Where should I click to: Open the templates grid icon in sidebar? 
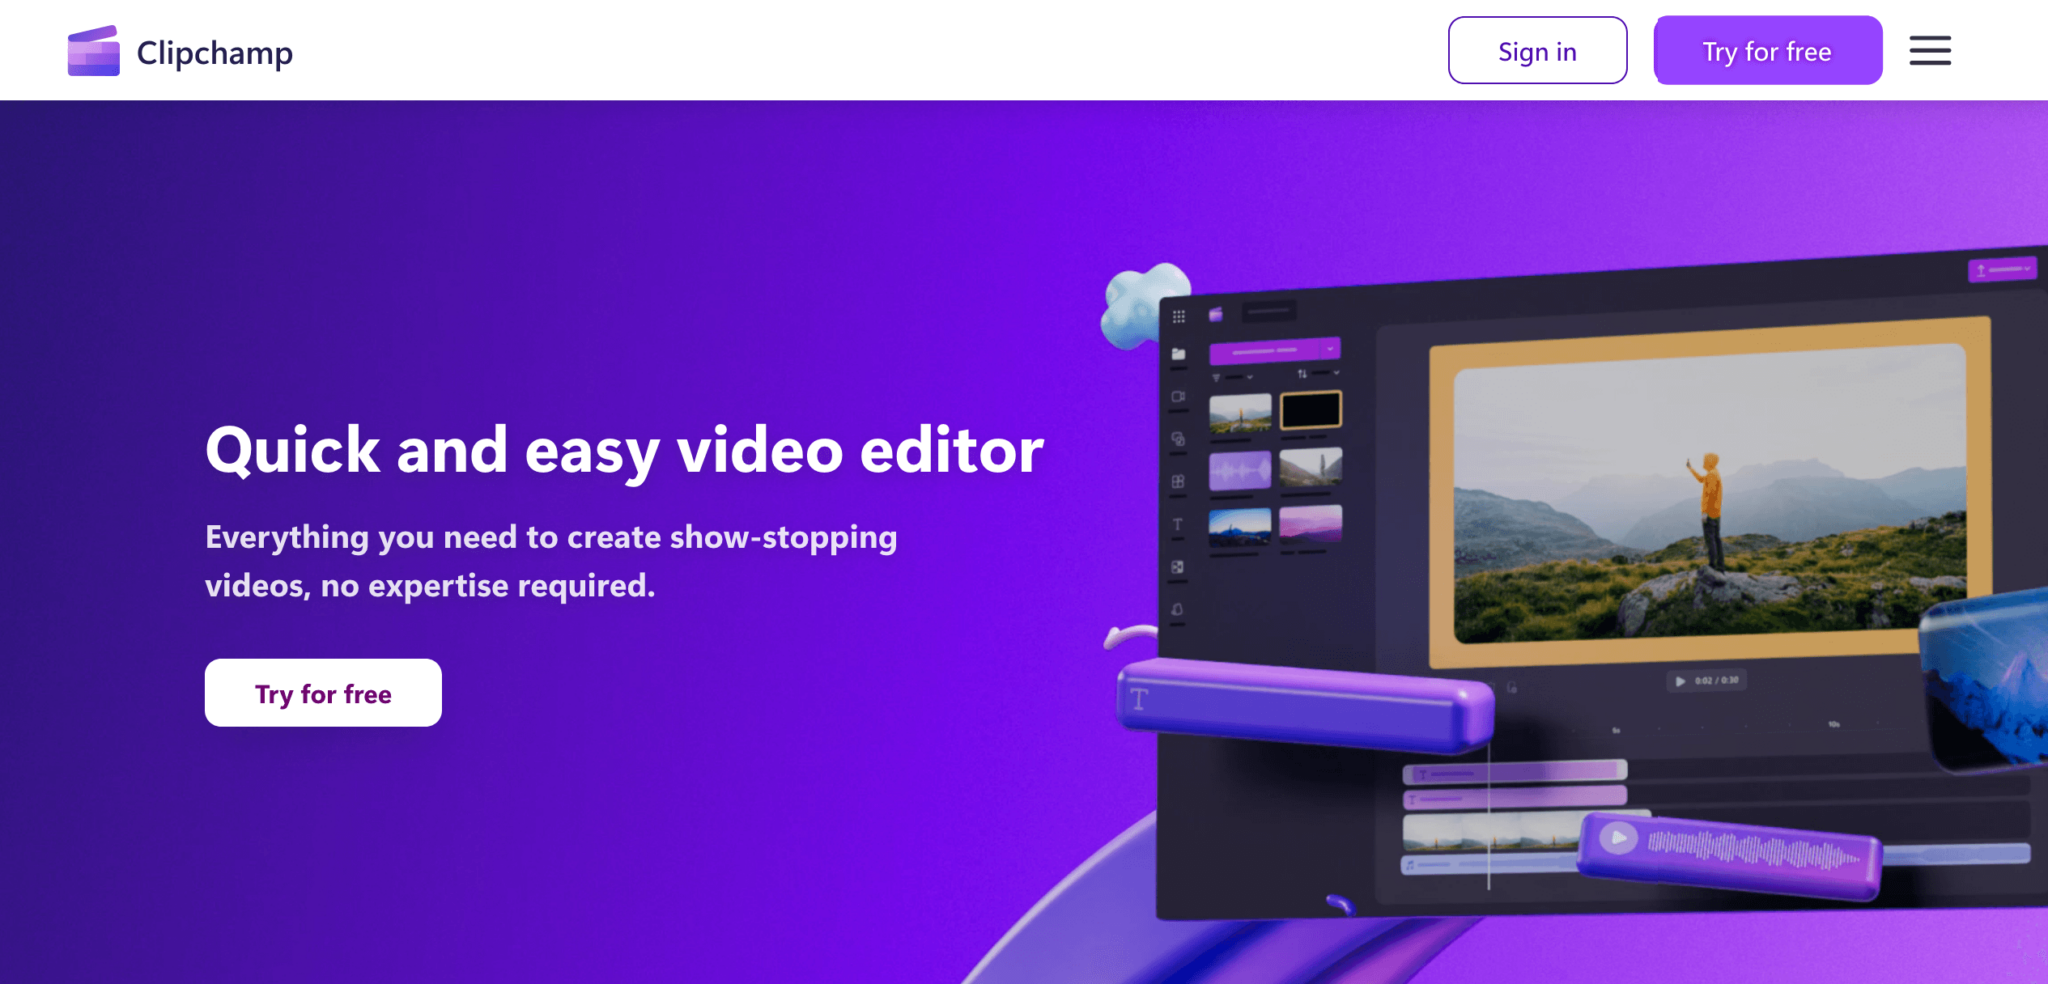[x=1178, y=480]
